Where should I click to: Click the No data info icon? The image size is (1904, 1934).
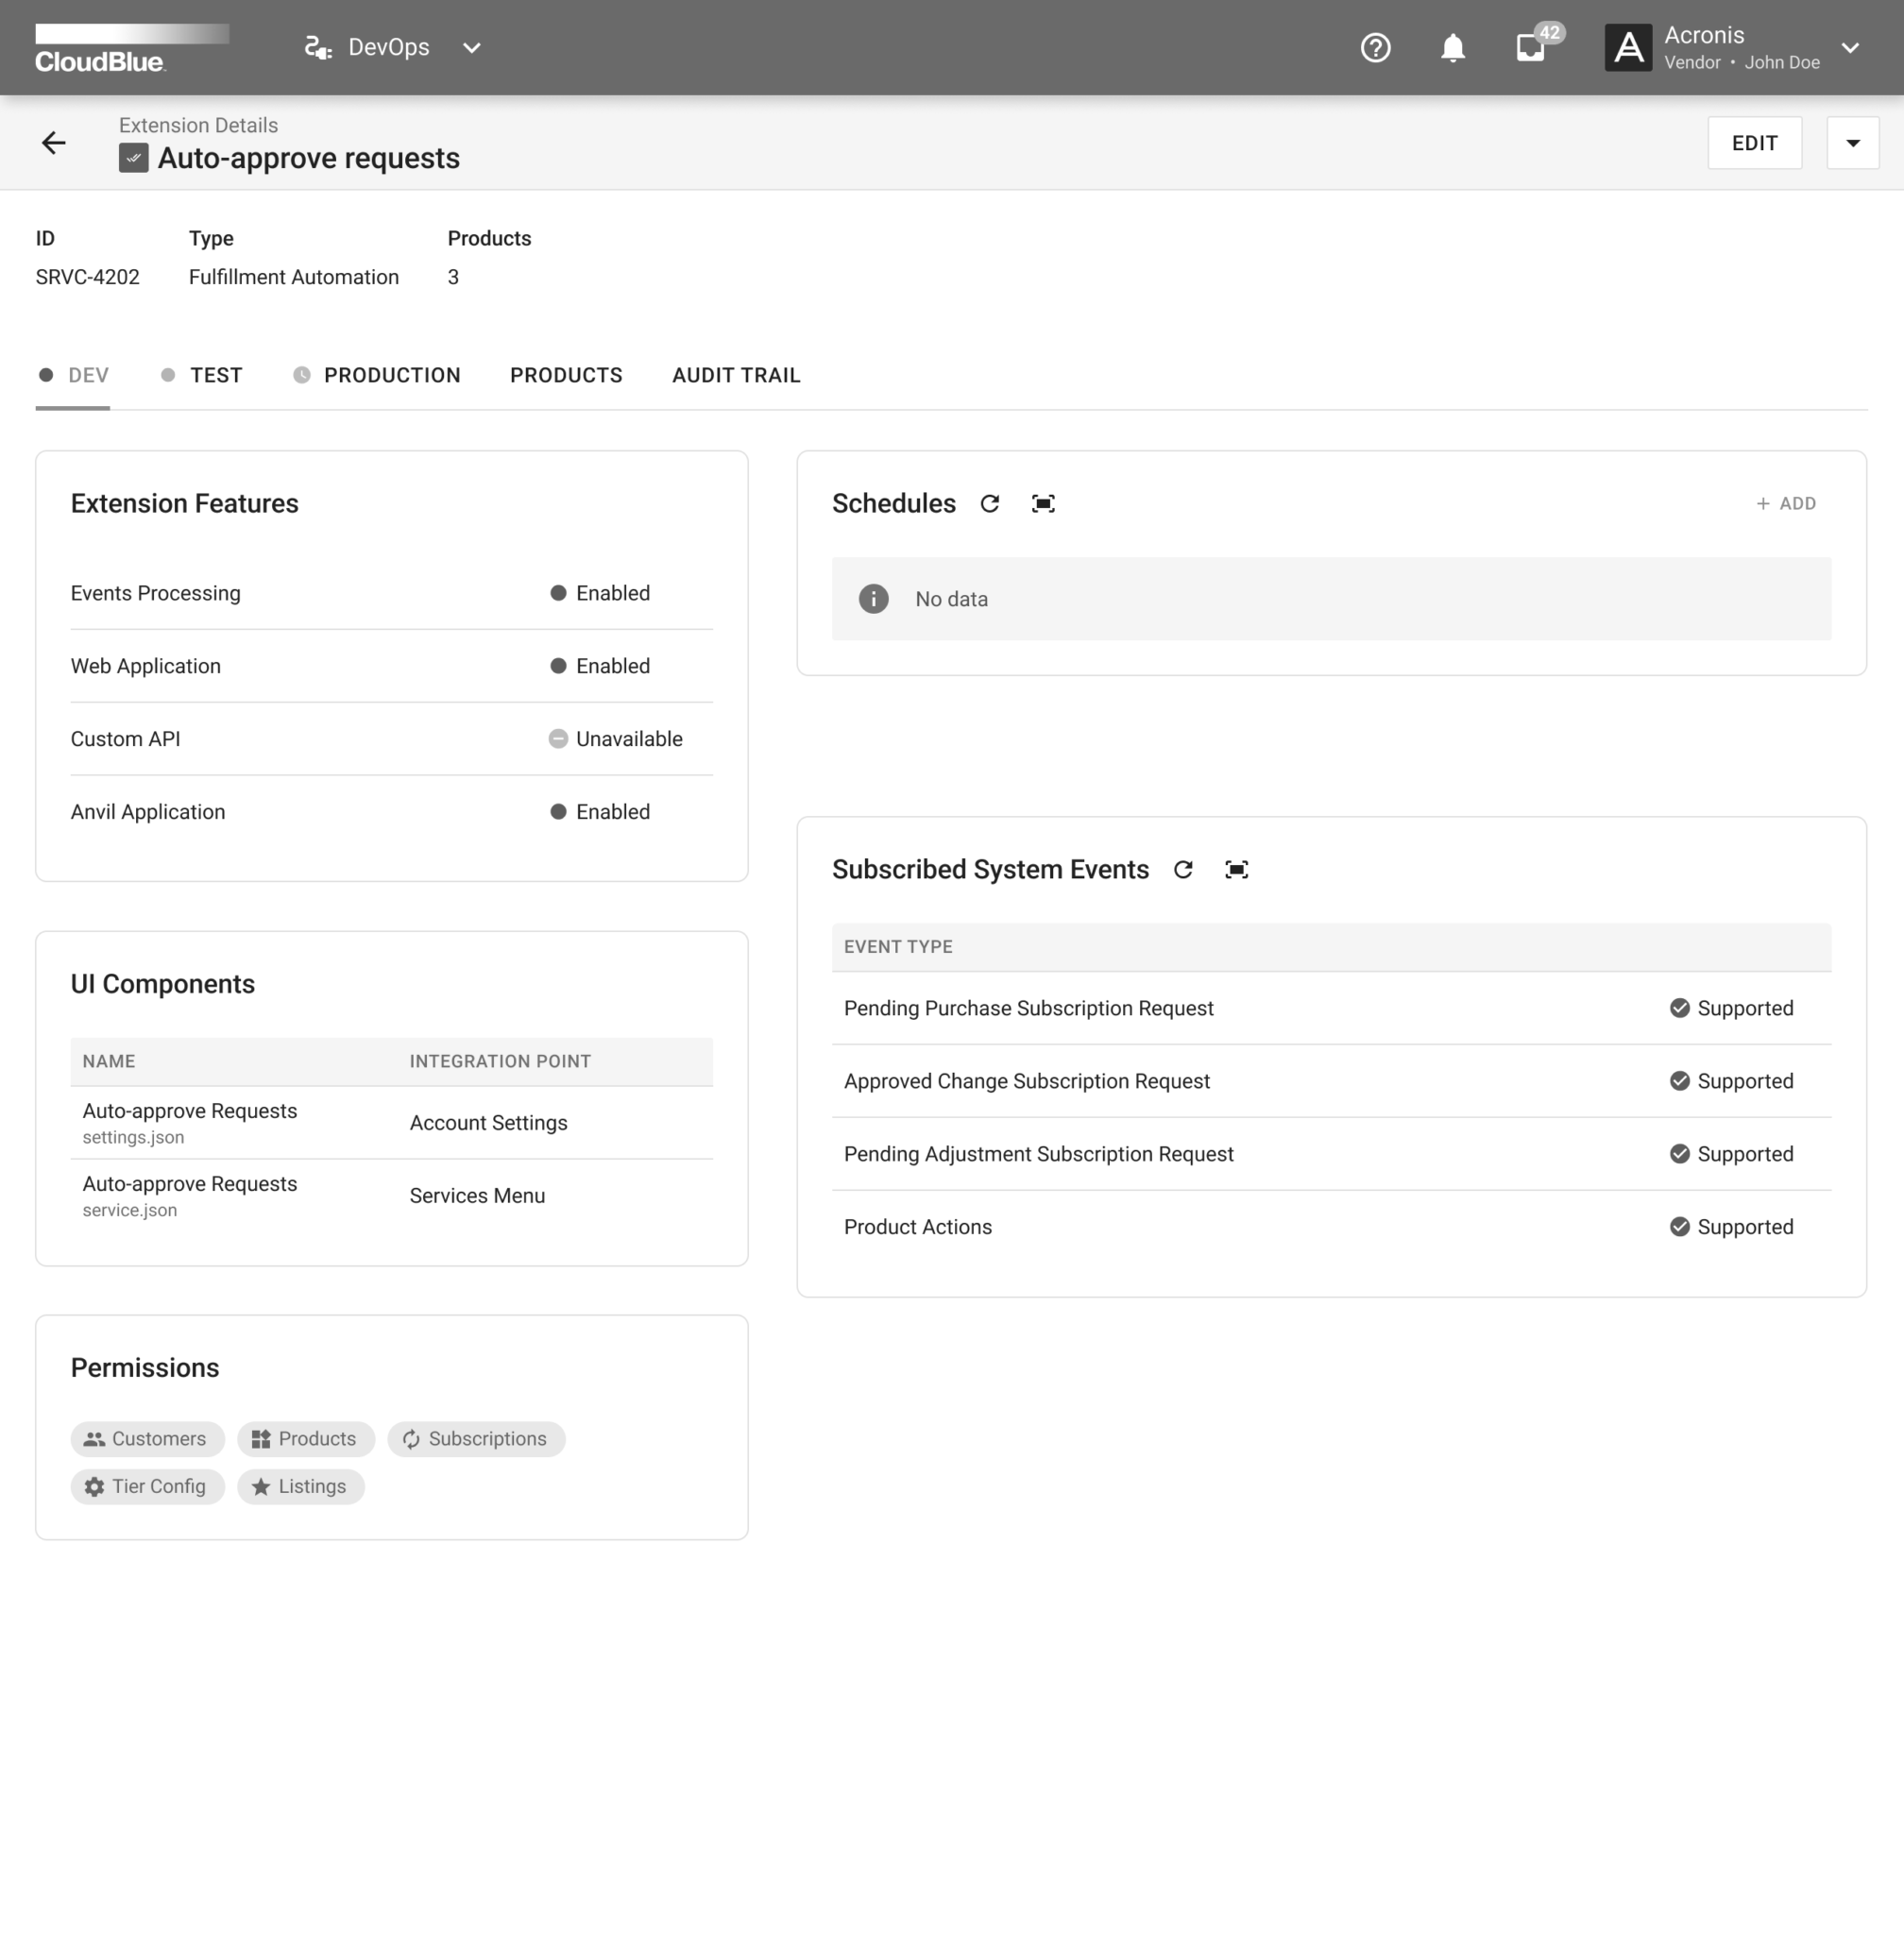tap(873, 598)
